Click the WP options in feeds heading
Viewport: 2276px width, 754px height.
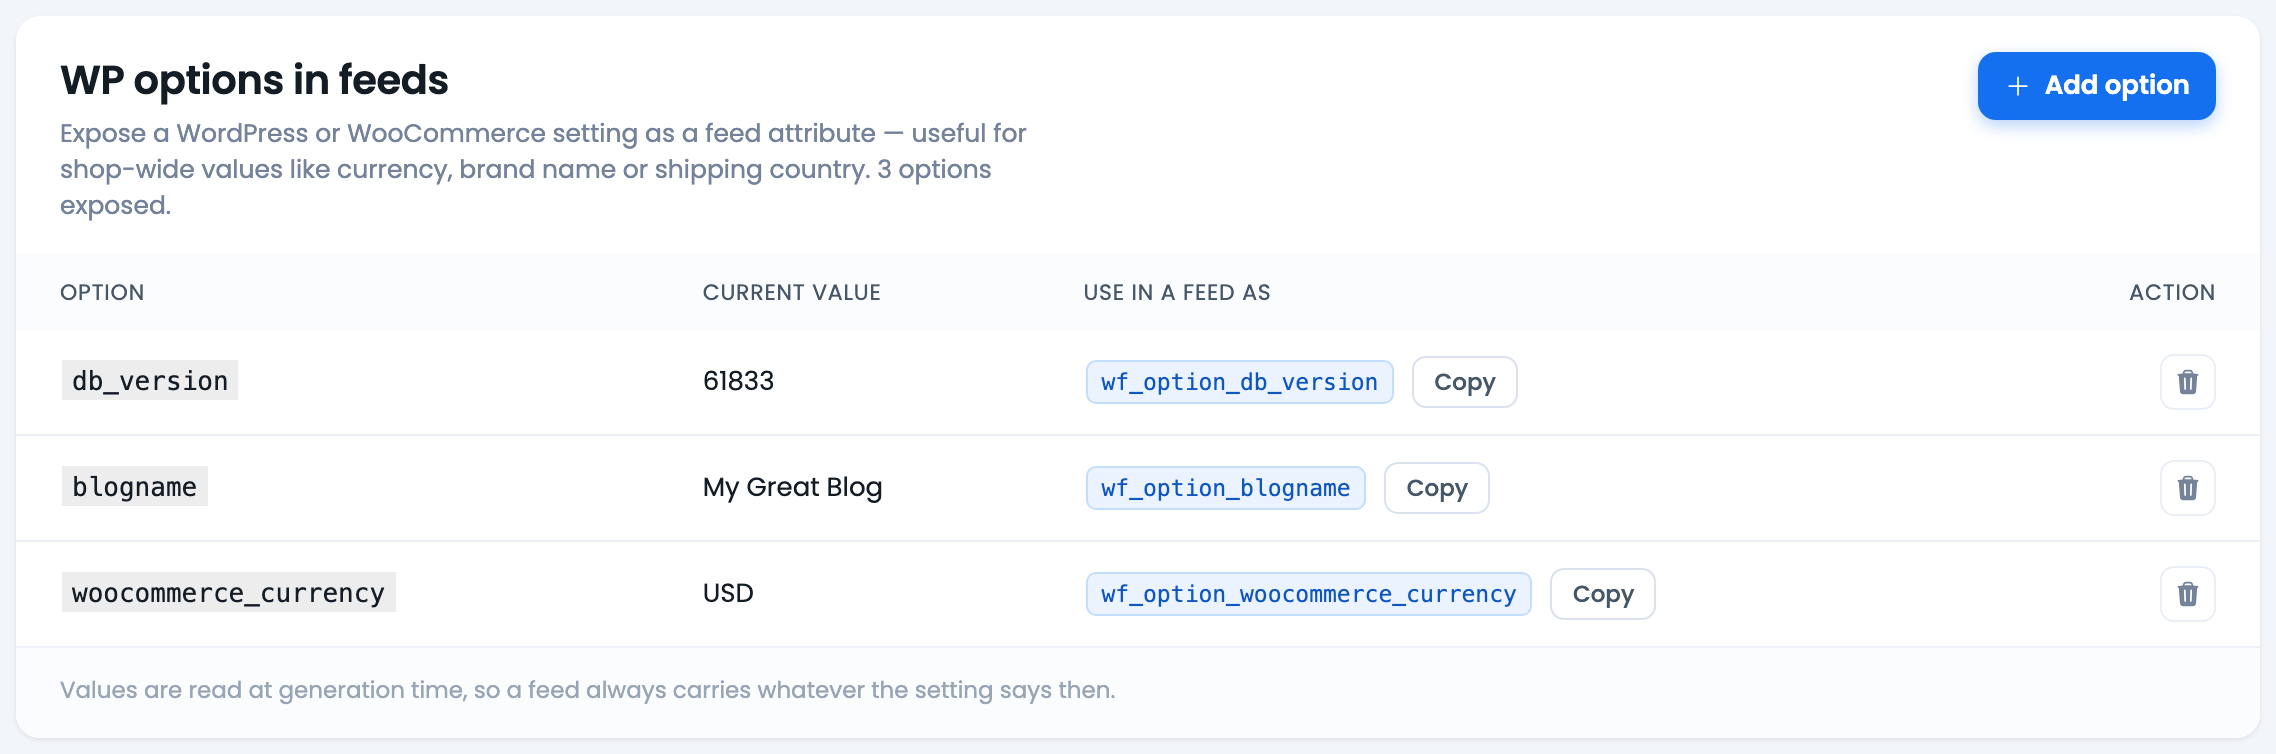(x=254, y=80)
